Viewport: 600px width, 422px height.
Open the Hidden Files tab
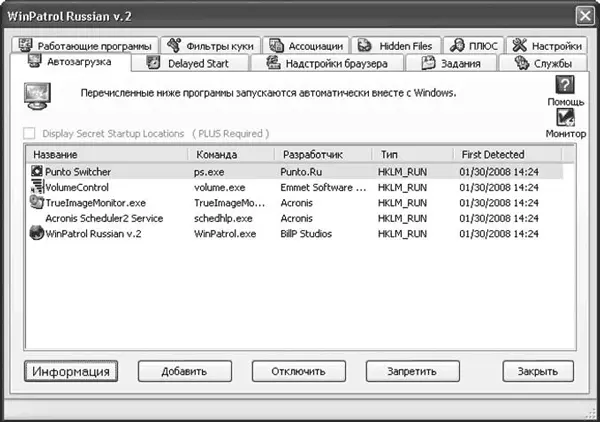pos(396,45)
